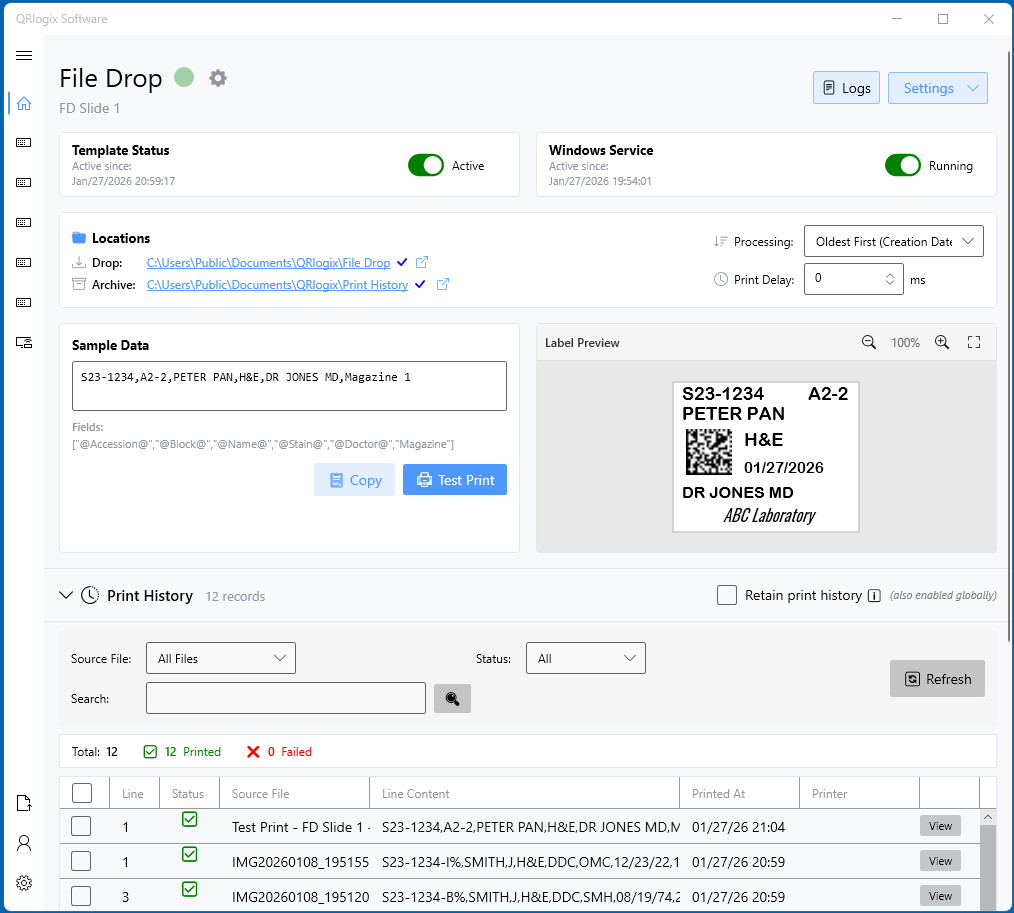This screenshot has height=913, width=1014.
Task: Click the print history Search field
Action: pos(286,698)
